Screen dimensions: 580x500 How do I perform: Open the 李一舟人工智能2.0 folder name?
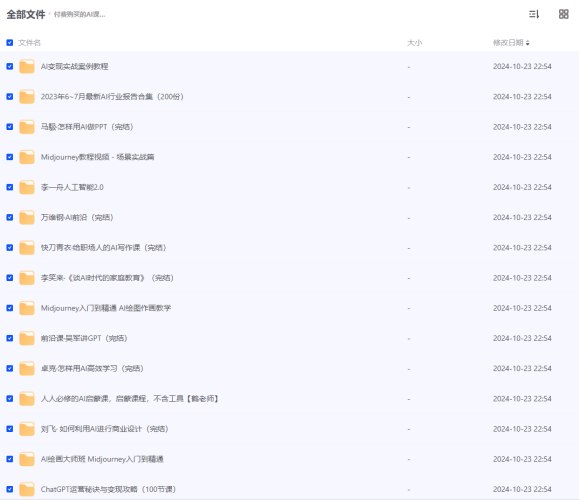(x=72, y=188)
